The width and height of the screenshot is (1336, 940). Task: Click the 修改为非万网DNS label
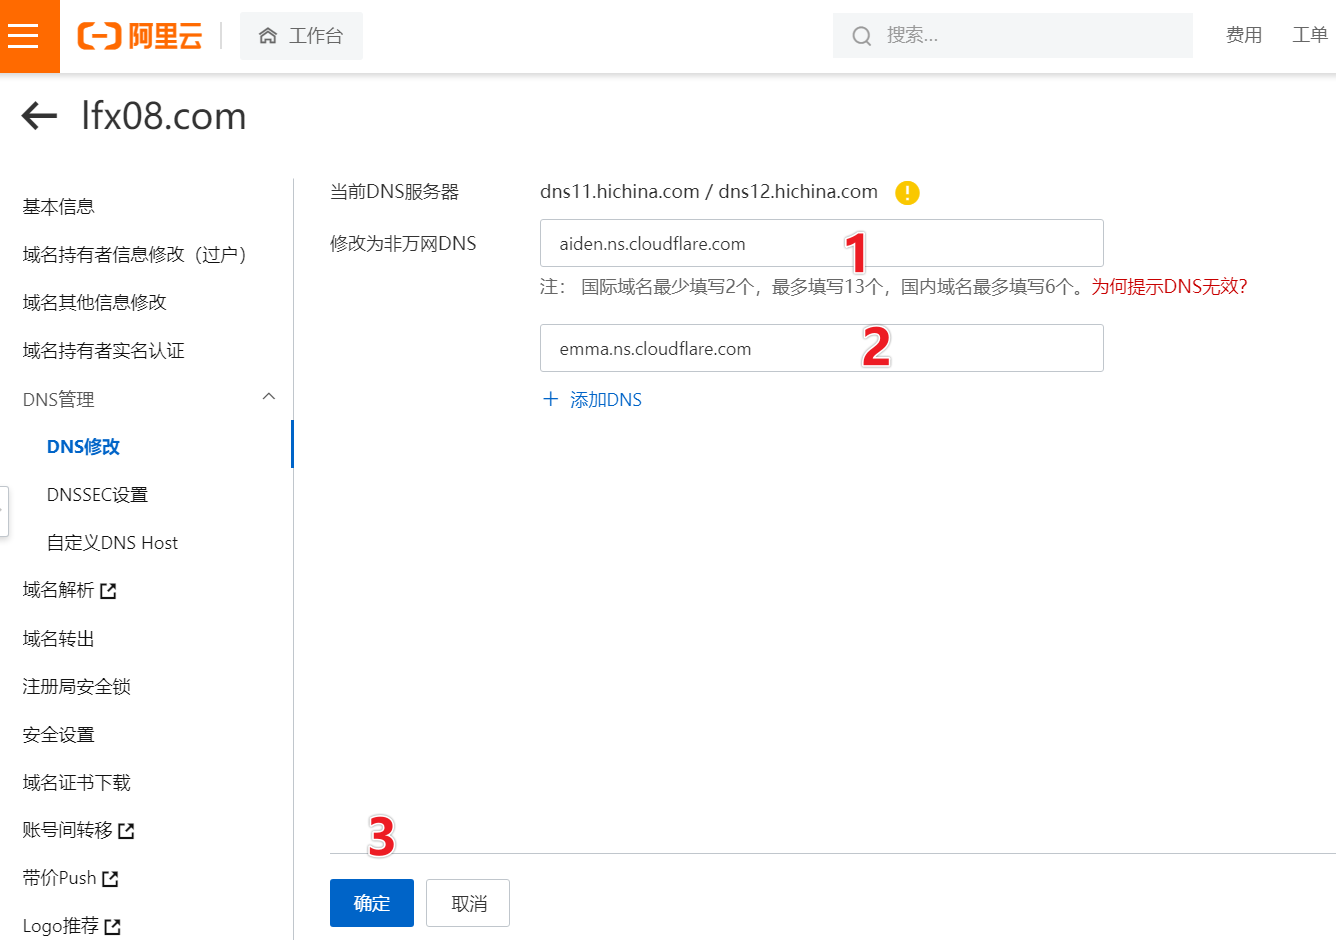click(403, 244)
